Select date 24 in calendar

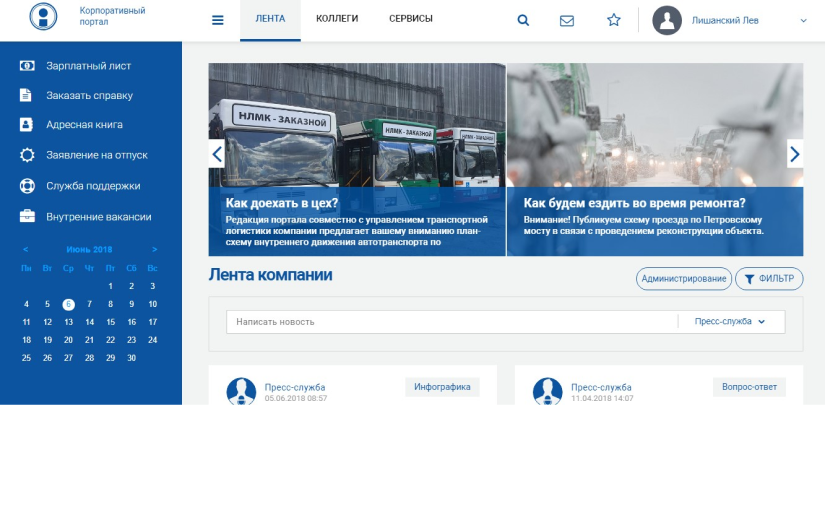153,340
